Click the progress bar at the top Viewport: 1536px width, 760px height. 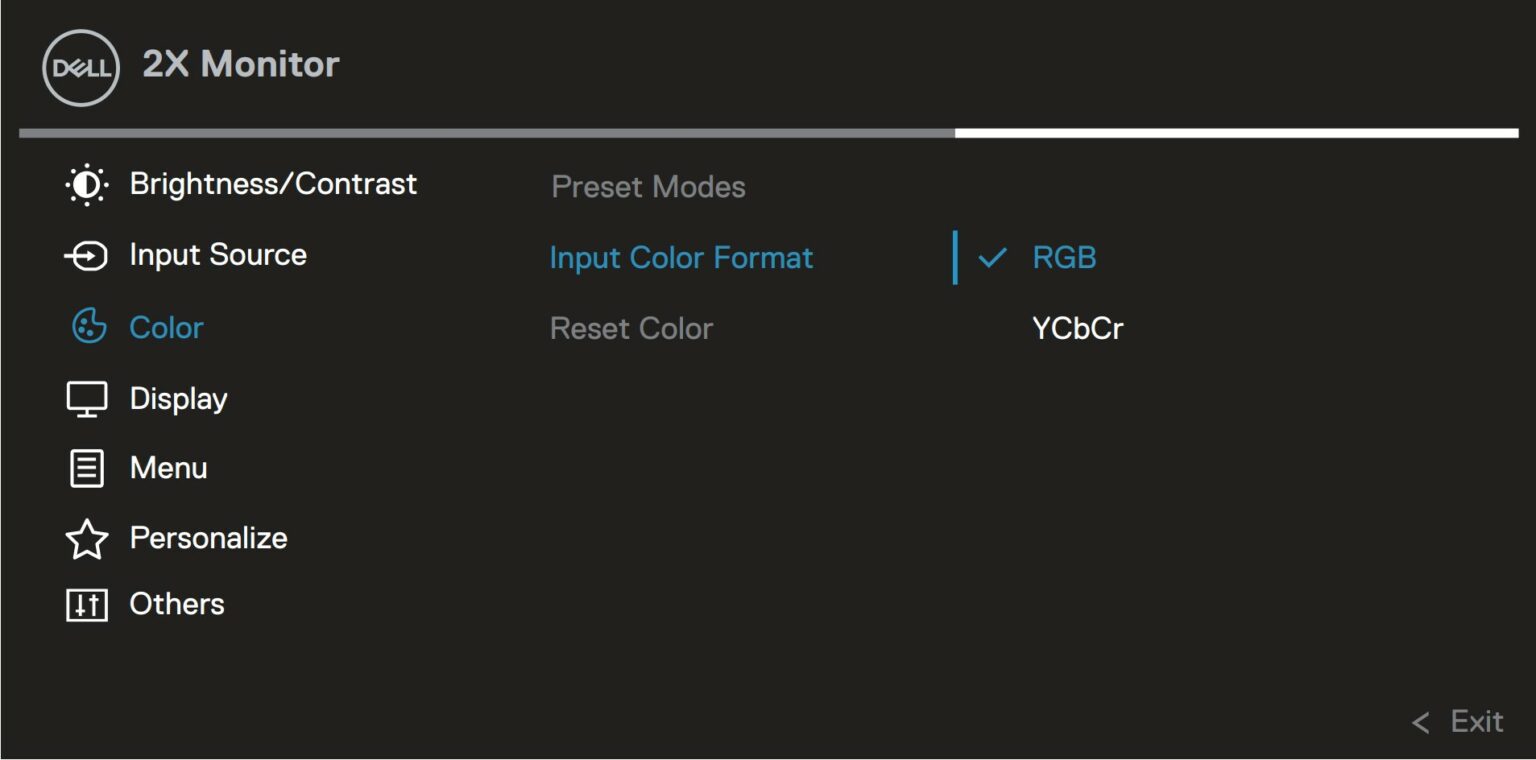[768, 129]
